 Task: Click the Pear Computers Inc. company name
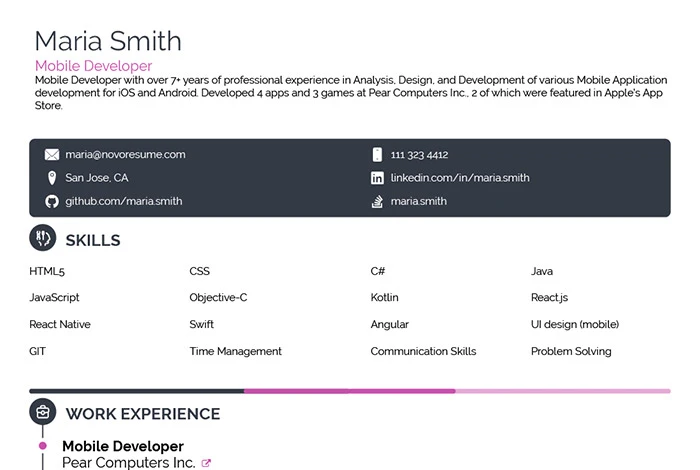click(x=128, y=463)
